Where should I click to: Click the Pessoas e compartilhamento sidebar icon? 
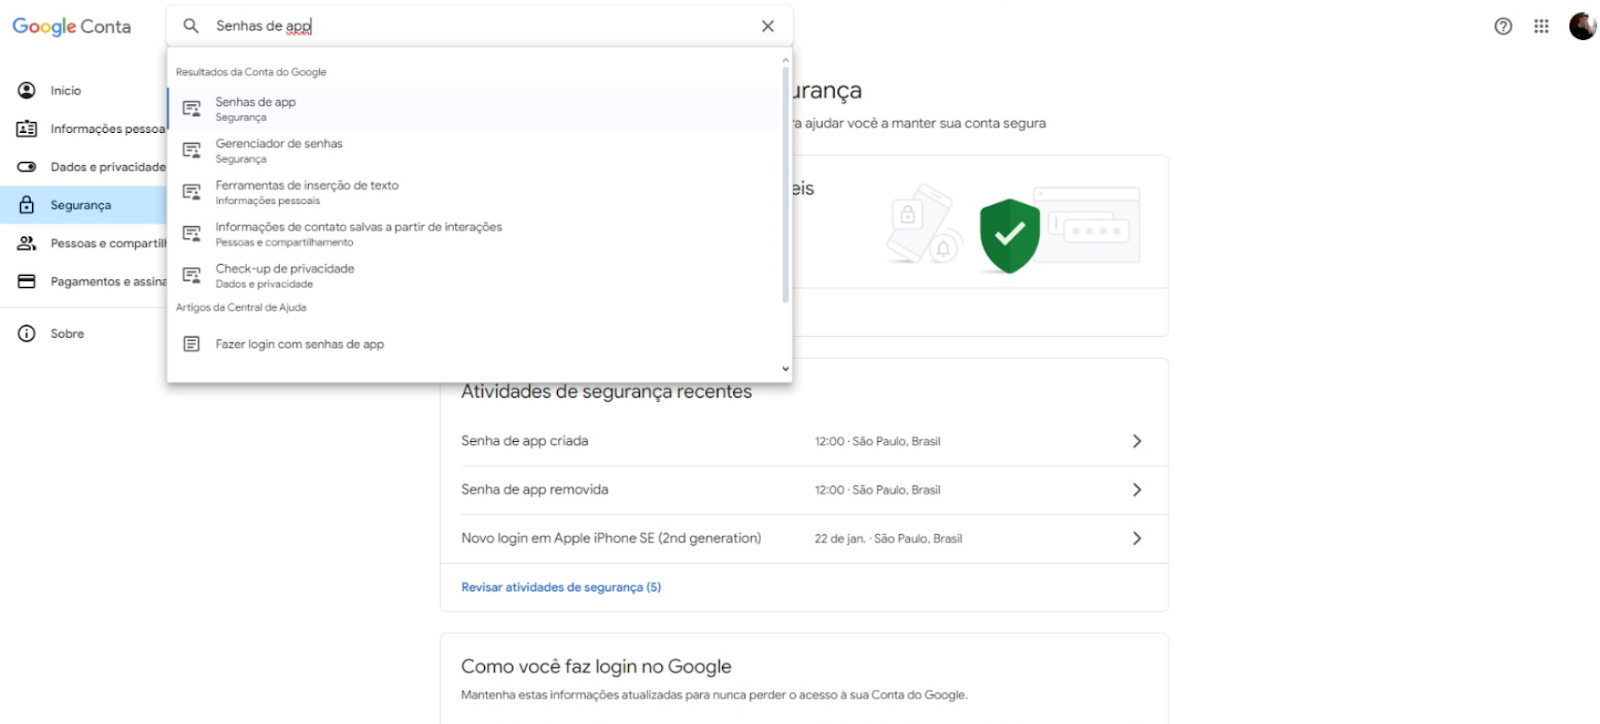27,243
